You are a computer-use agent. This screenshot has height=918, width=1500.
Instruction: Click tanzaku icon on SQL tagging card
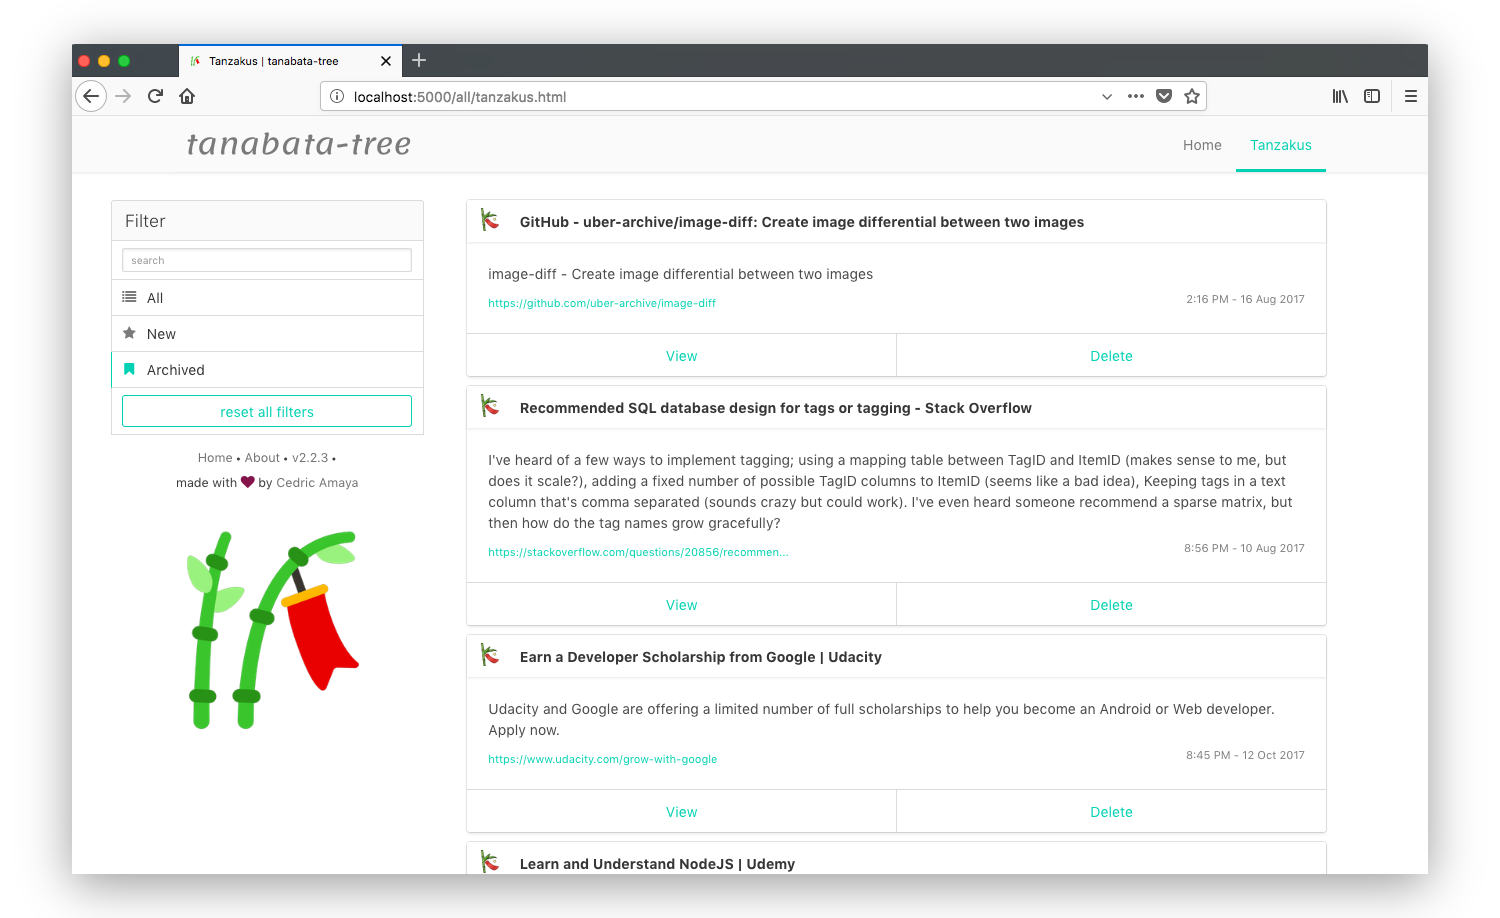[490, 406]
